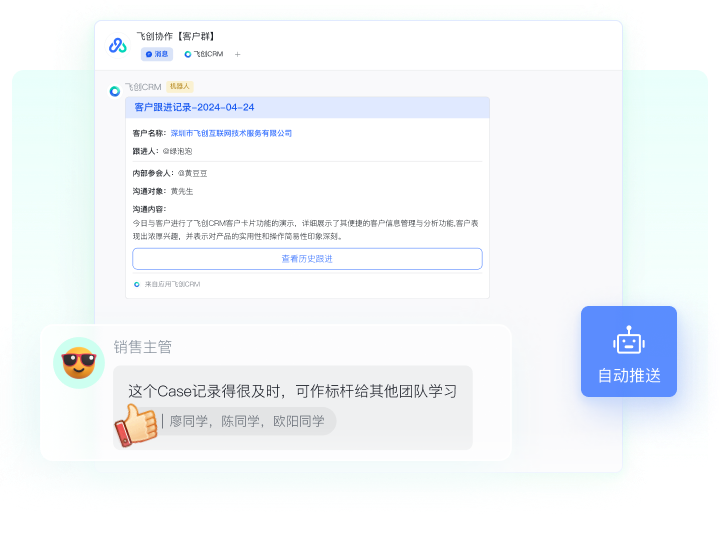720x540 pixels.
Task: Click the sunglasses emoji avatar of 销售主管
Action: click(79, 363)
